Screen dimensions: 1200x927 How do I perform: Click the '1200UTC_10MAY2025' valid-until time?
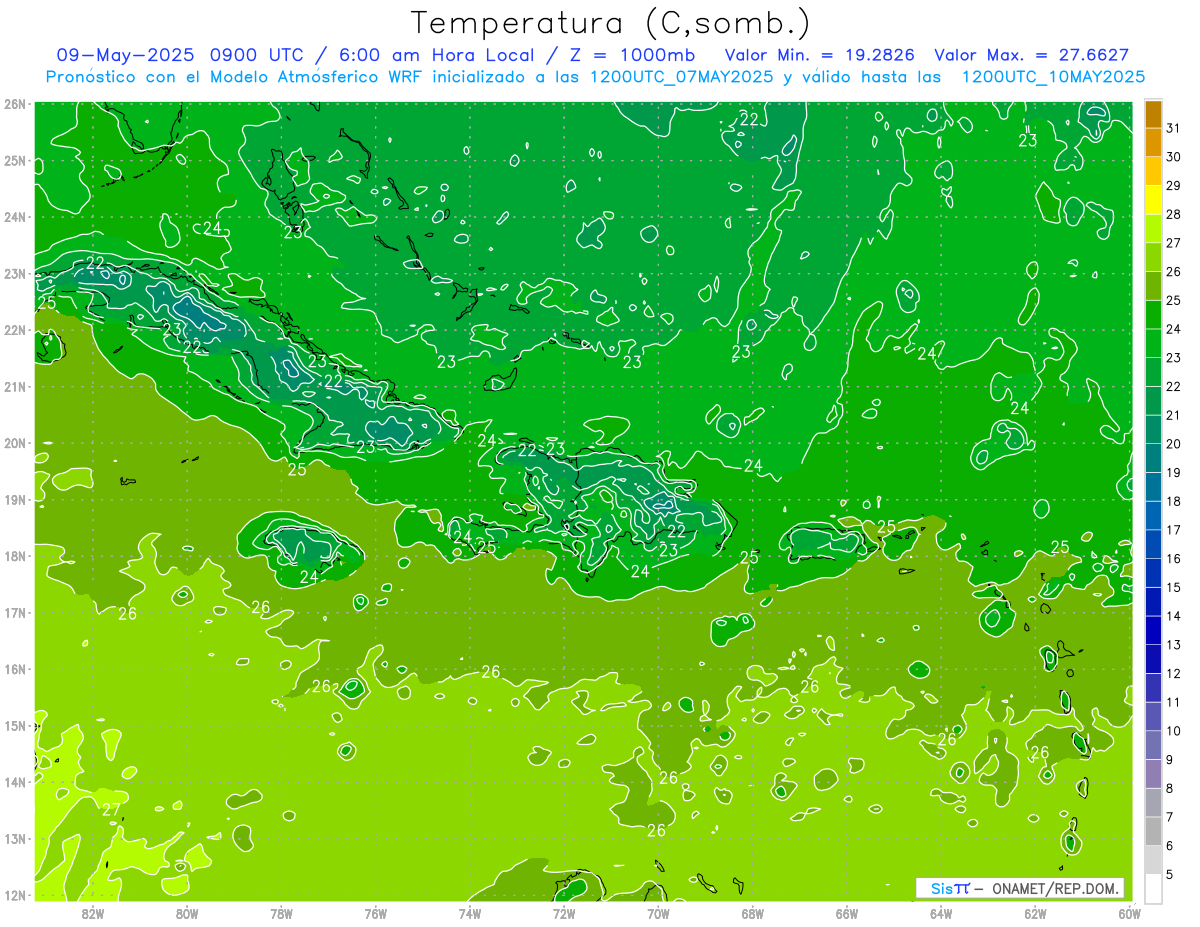tap(1053, 77)
